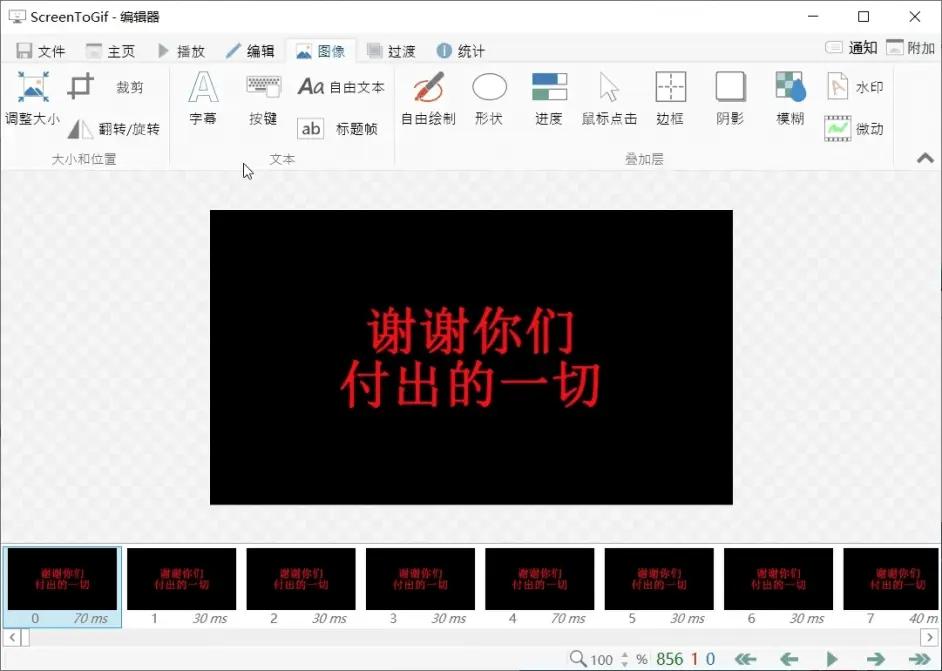The image size is (942, 671).
Task: Click the zoom percentage field showing 100
Action: 602,660
